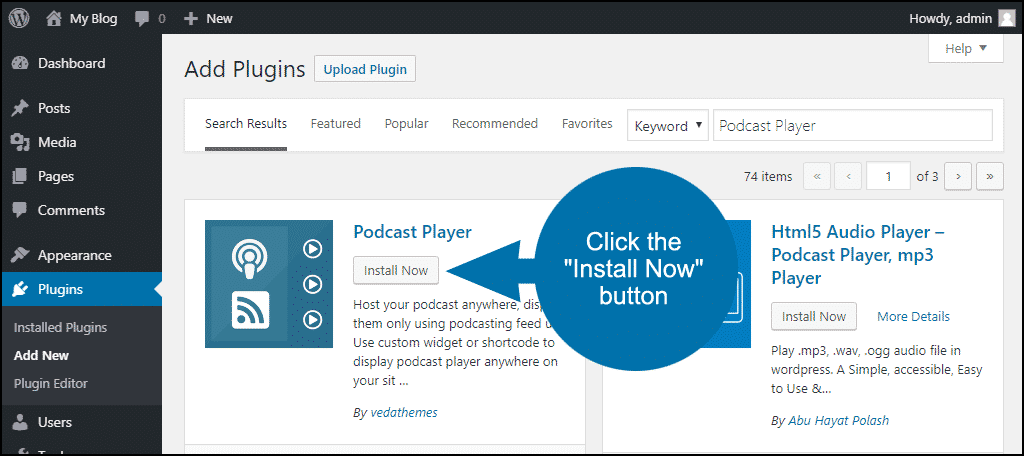1024x456 pixels.
Task: Click Install Now for Podcast Player
Action: point(396,270)
